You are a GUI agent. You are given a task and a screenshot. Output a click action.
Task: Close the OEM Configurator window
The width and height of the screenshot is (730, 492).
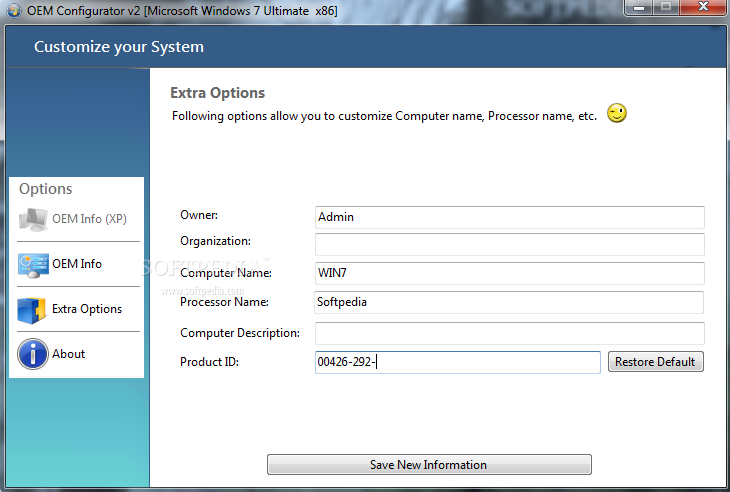click(x=703, y=7)
